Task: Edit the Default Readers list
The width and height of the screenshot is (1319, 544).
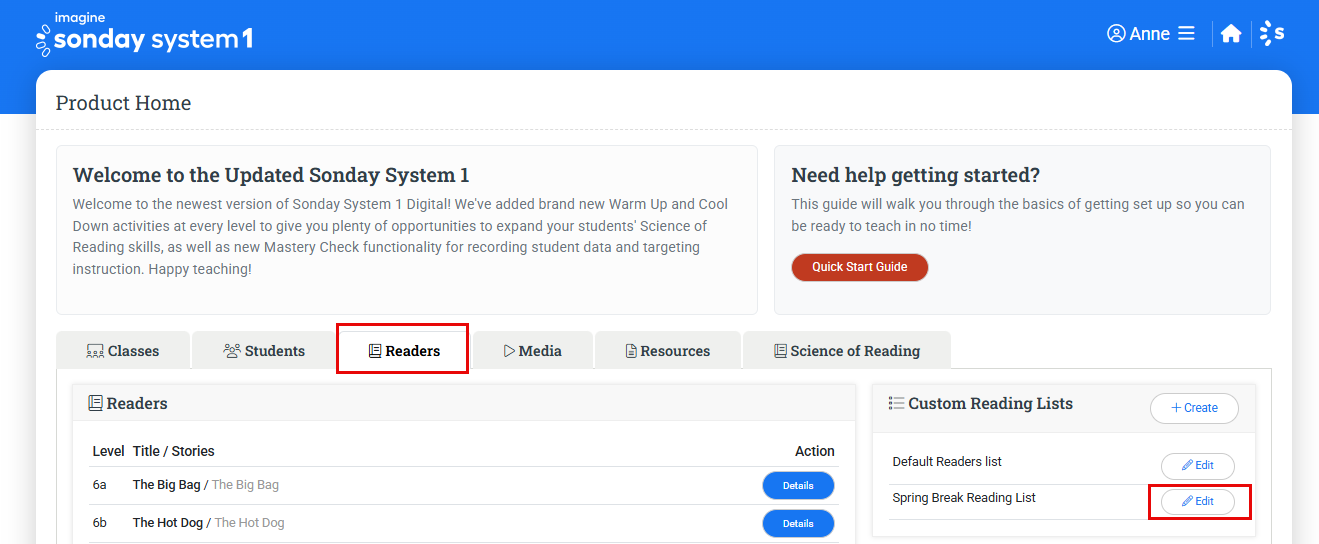Action: [x=1197, y=466]
